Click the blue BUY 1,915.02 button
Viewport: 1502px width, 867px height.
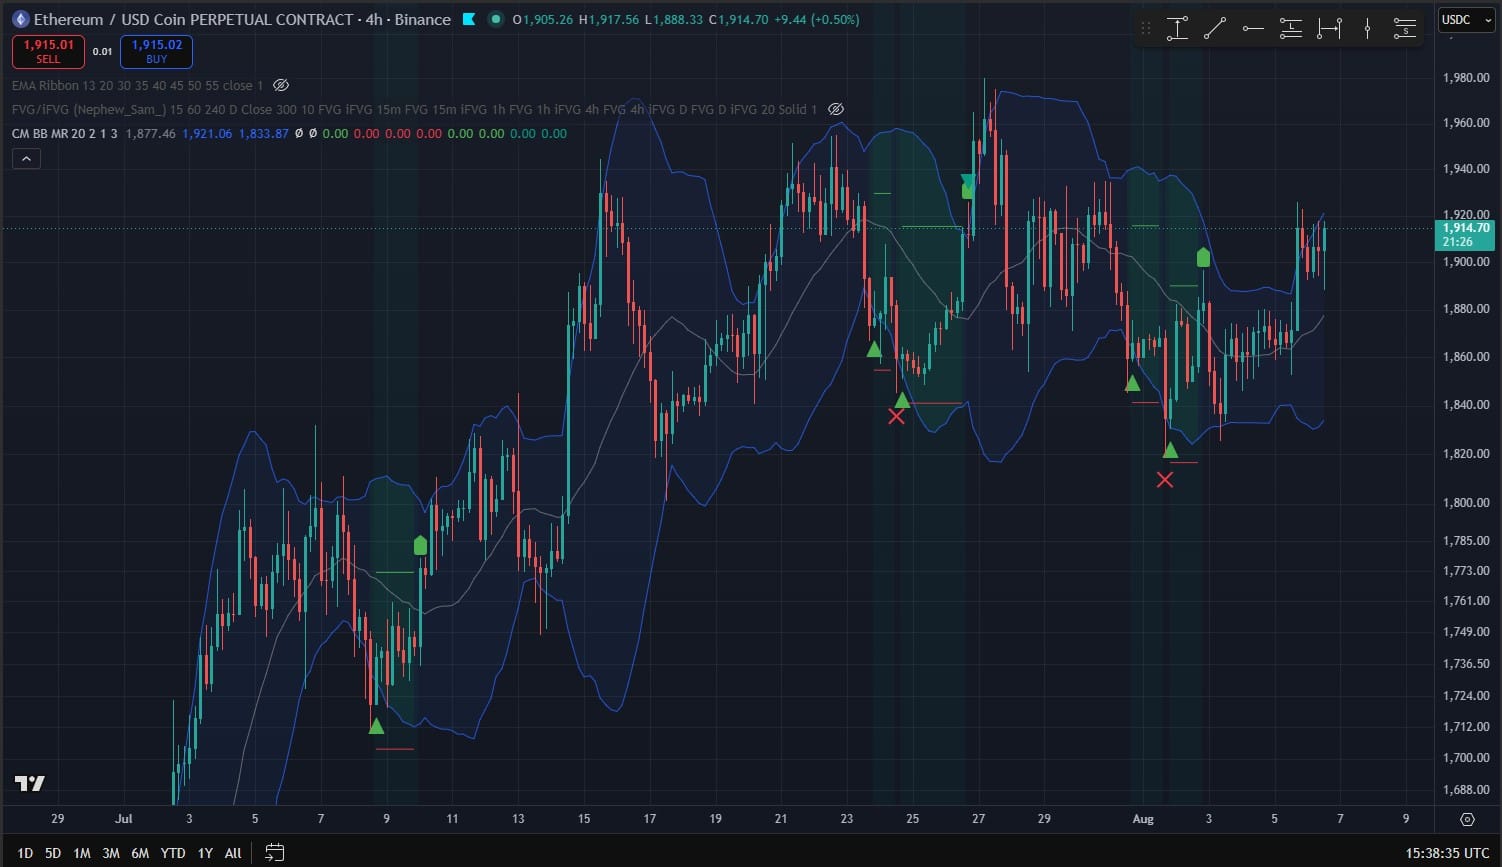pos(156,51)
